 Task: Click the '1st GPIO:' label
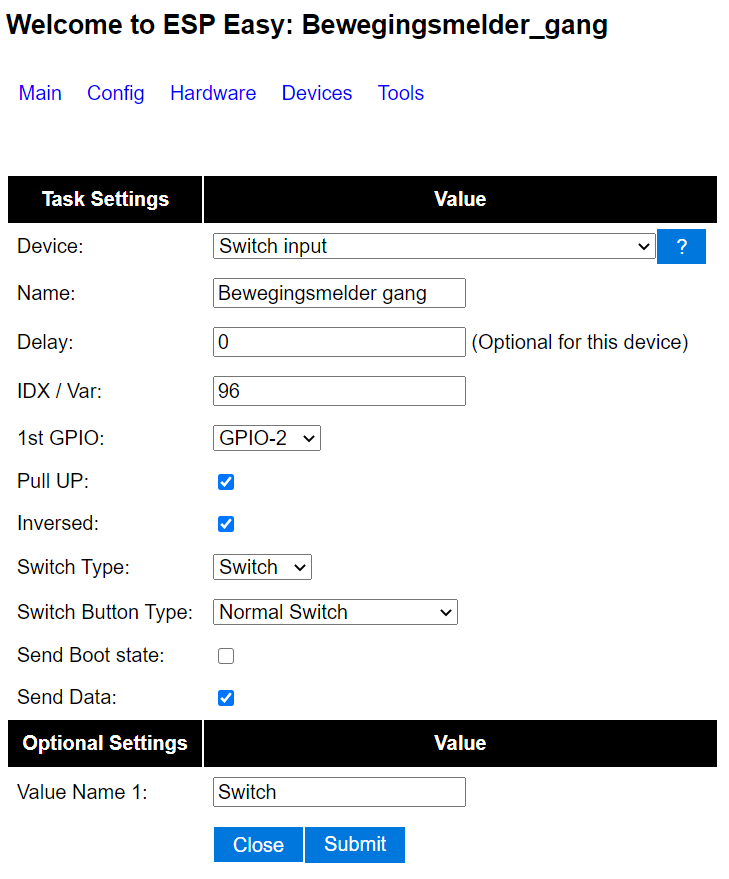click(61, 438)
